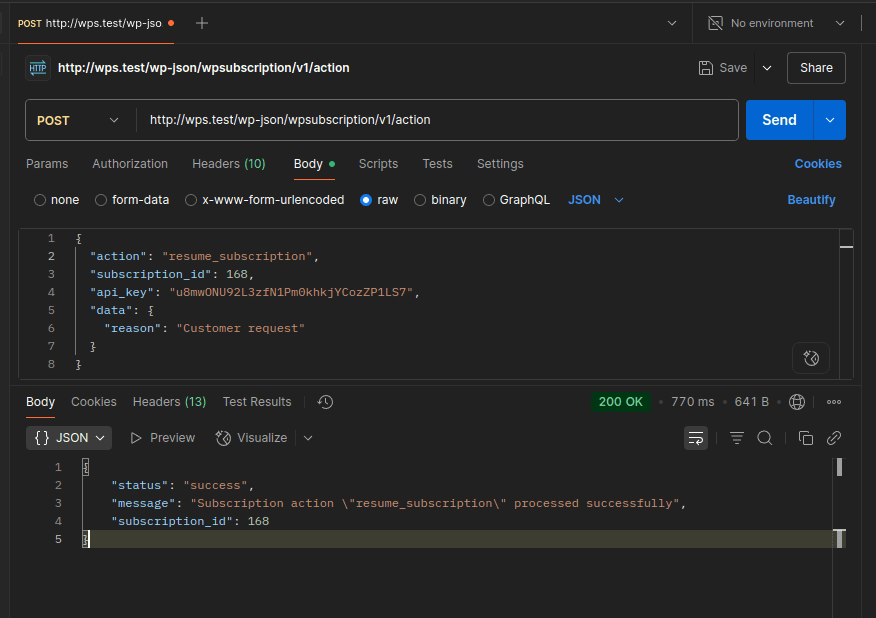Toggle word wrap in response viewer
The image size is (876, 618).
click(x=696, y=438)
